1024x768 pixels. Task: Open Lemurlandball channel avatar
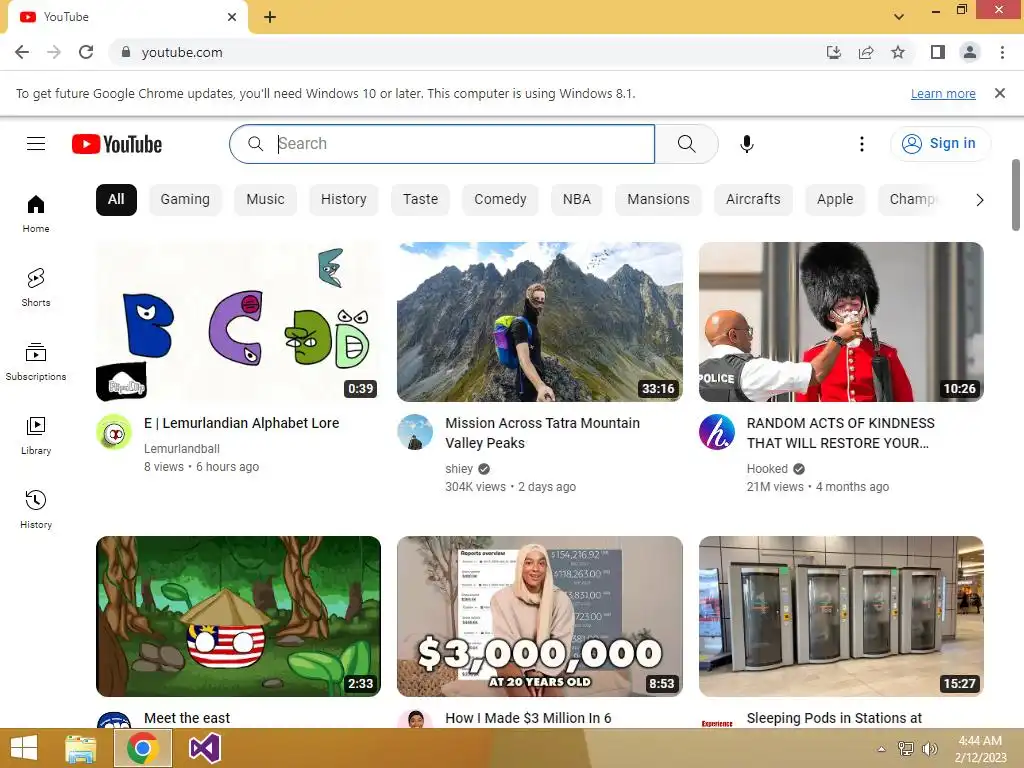[114, 432]
